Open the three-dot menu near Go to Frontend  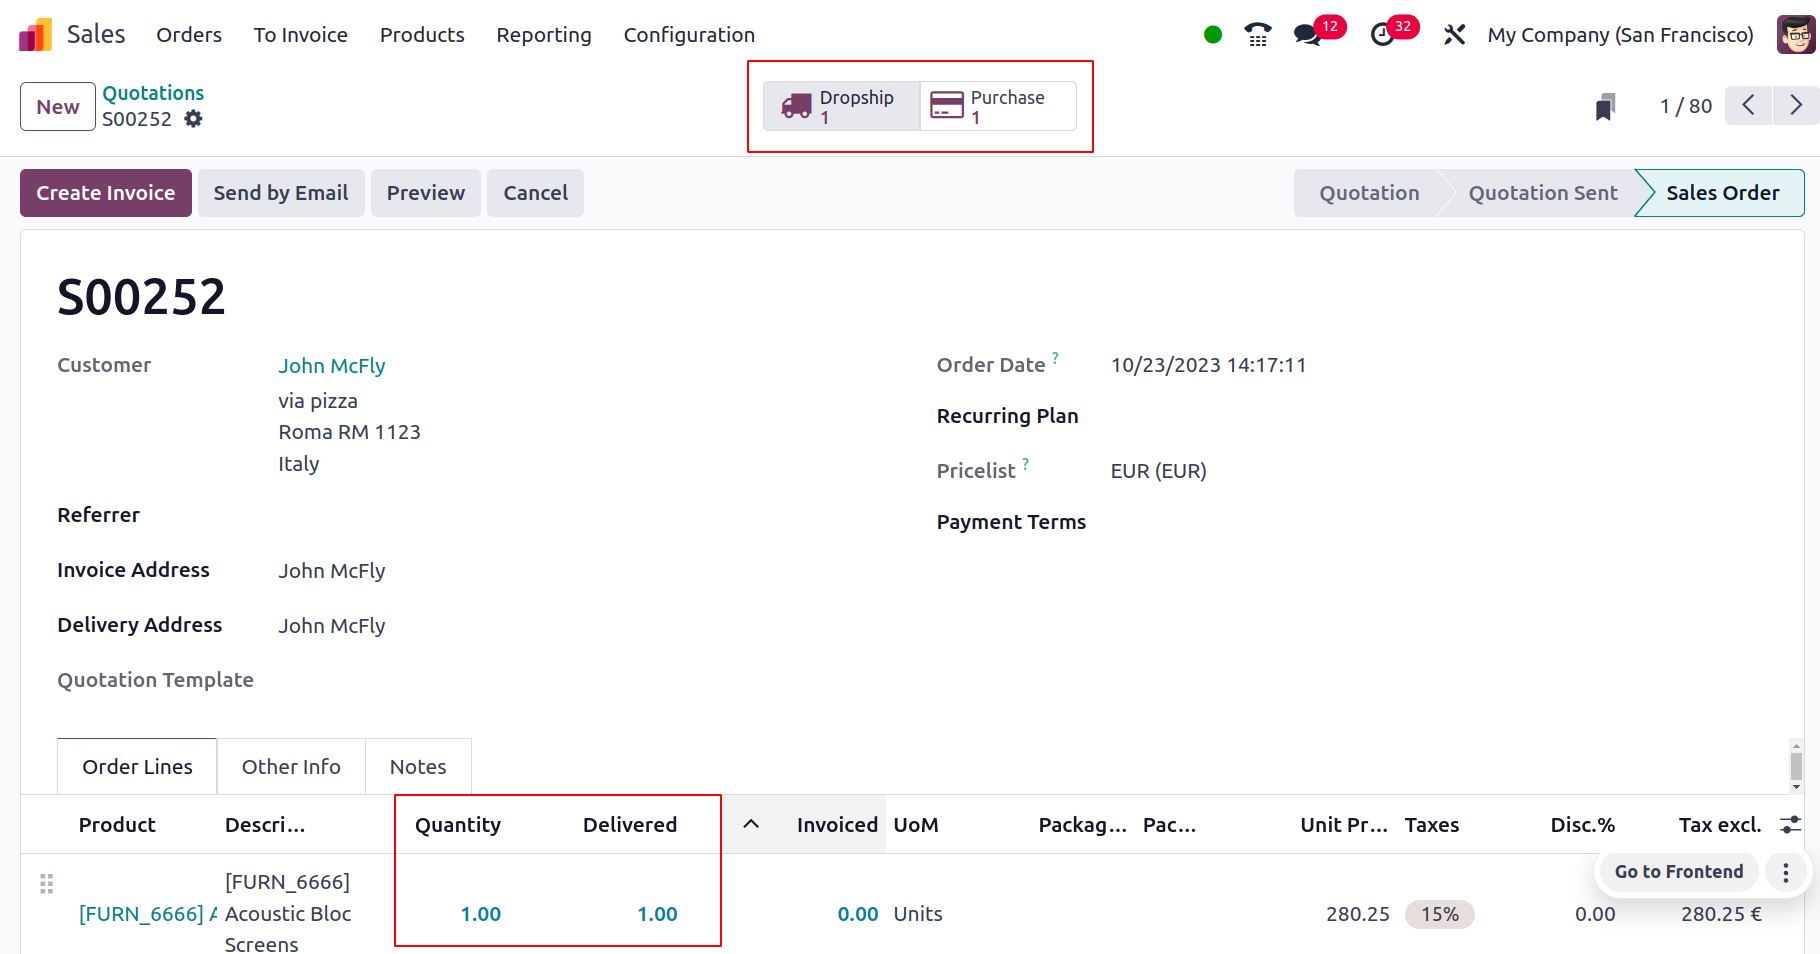coord(1785,871)
